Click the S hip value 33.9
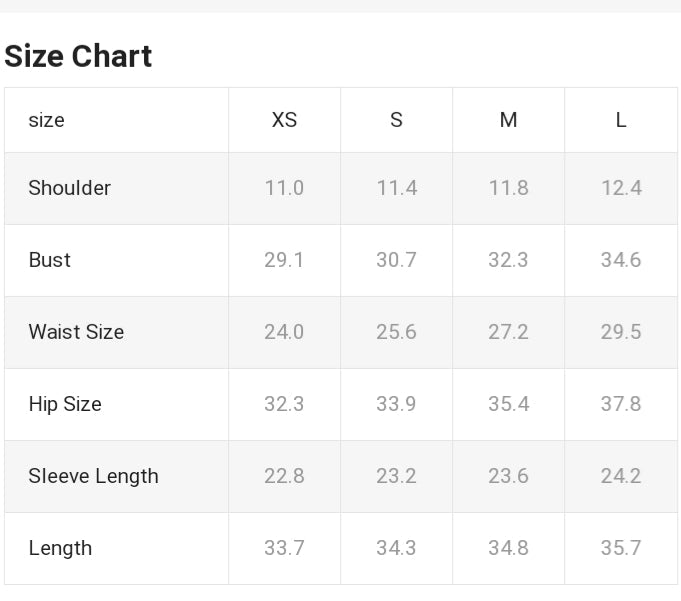 [x=396, y=404]
